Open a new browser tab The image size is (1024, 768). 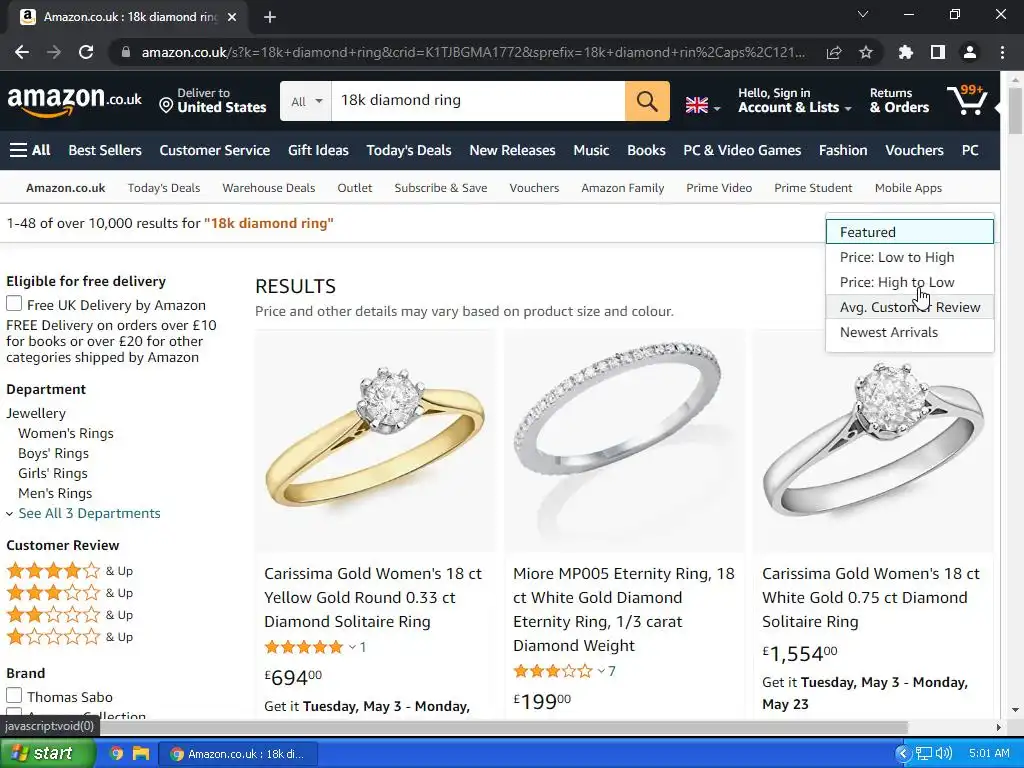[270, 17]
